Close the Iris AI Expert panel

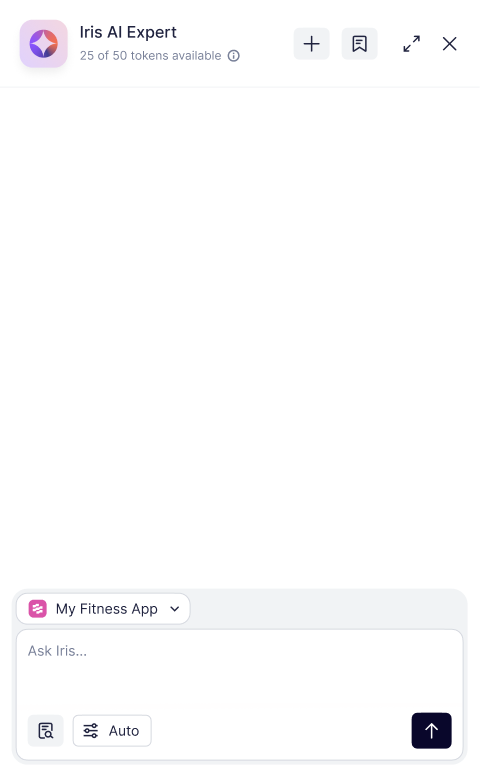click(449, 44)
